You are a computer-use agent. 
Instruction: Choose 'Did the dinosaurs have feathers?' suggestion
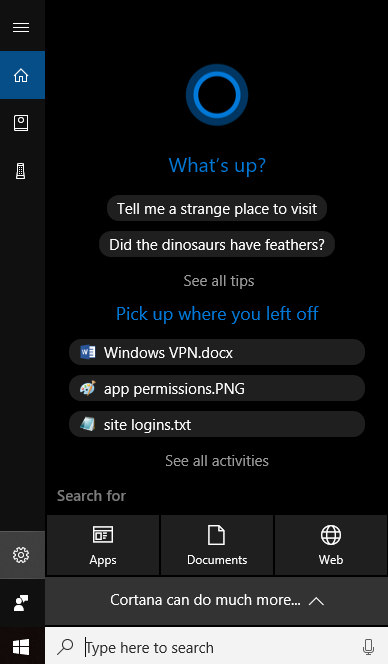pos(217,244)
